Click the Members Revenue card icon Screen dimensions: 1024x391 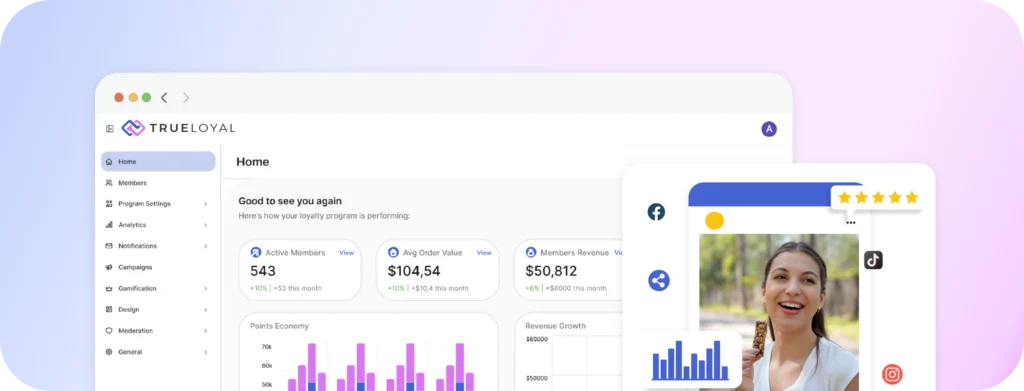tap(531, 253)
